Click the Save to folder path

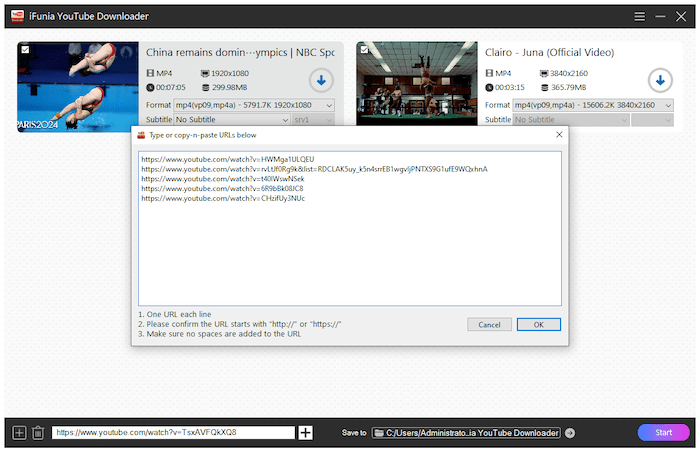click(466, 432)
